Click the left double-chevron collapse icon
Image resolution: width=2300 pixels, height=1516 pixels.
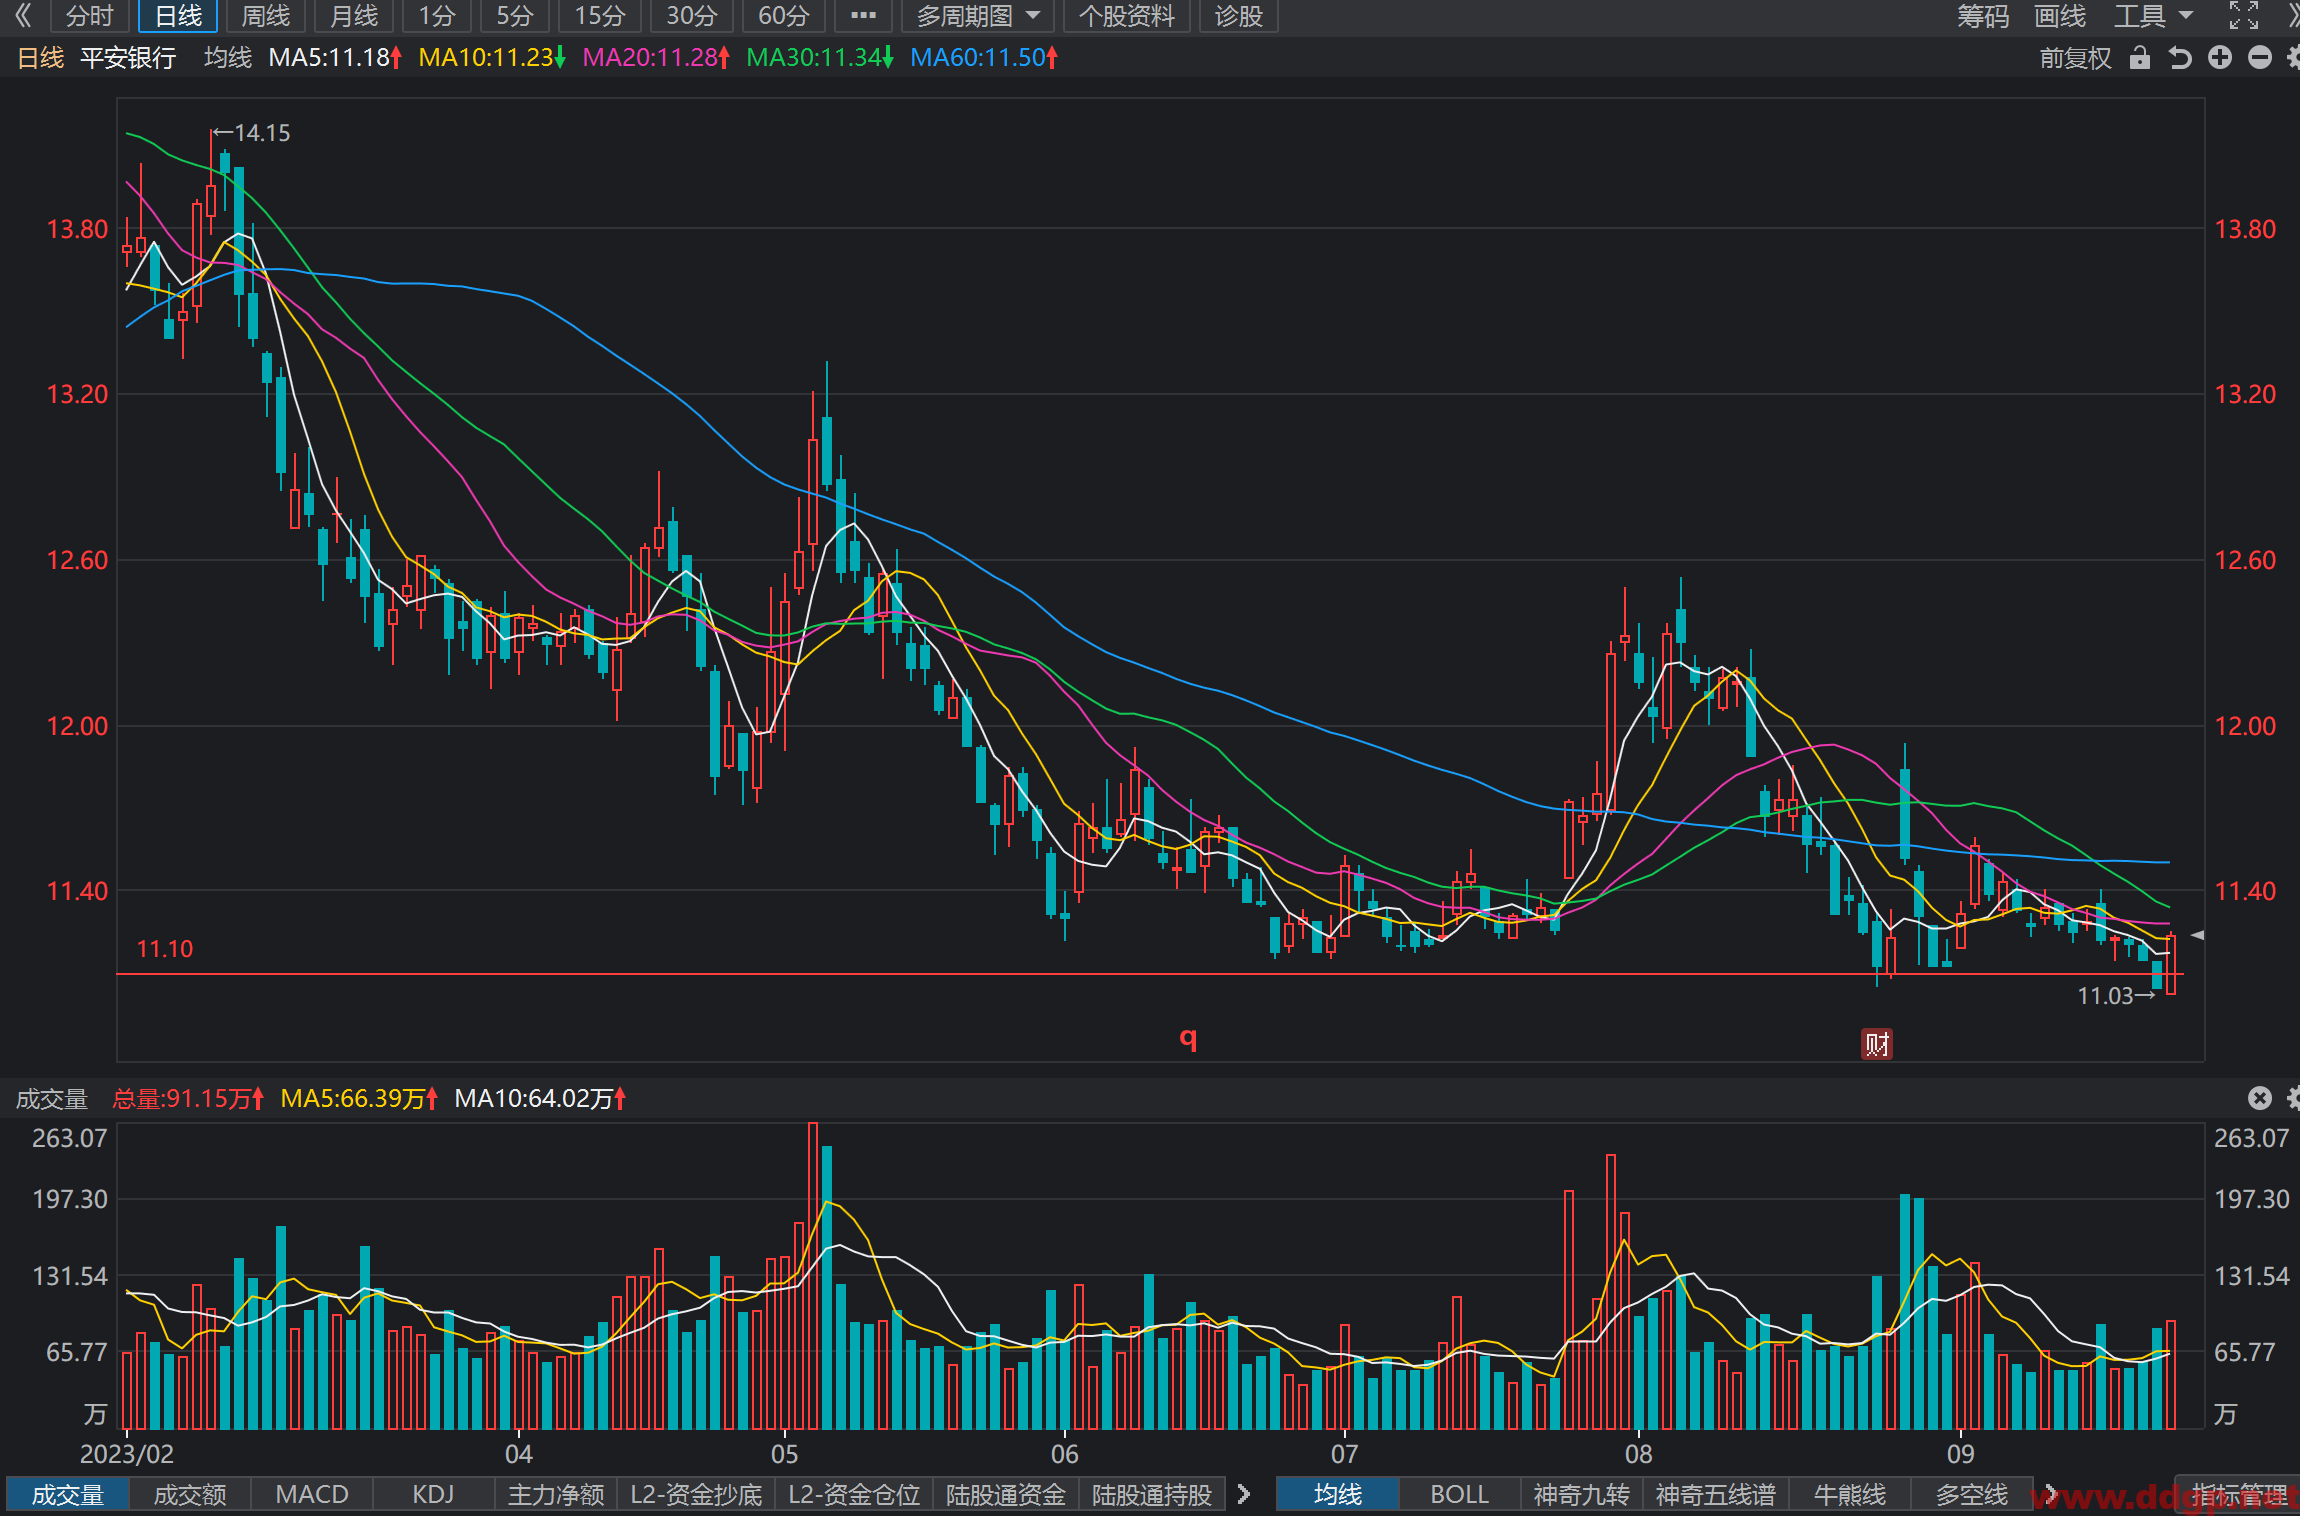[x=23, y=15]
